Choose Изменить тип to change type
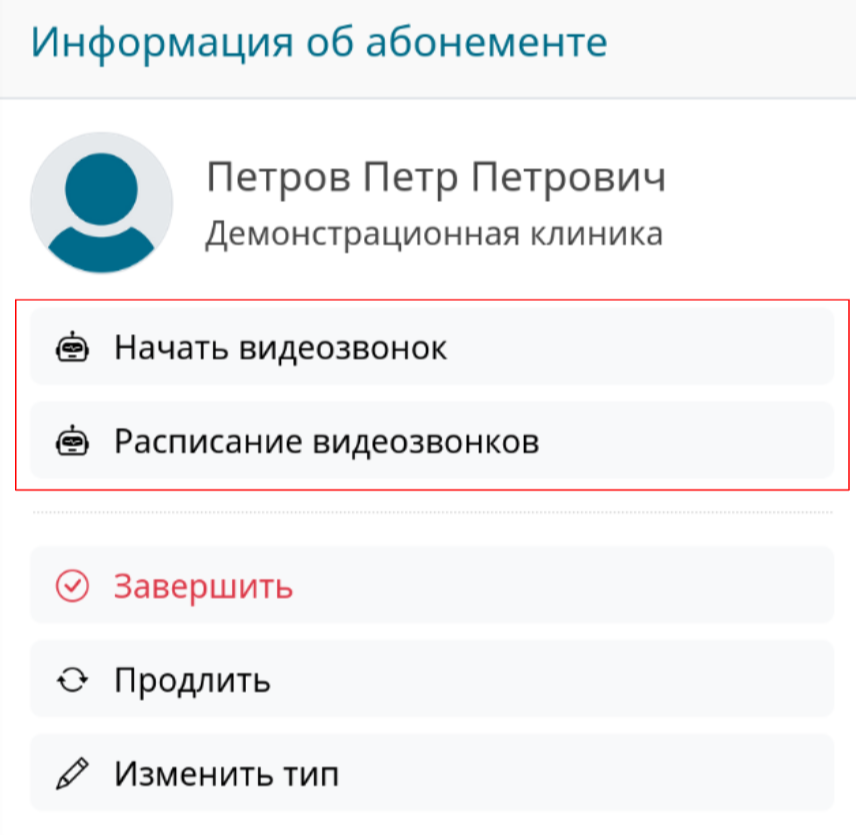This screenshot has height=835, width=856. (226, 773)
